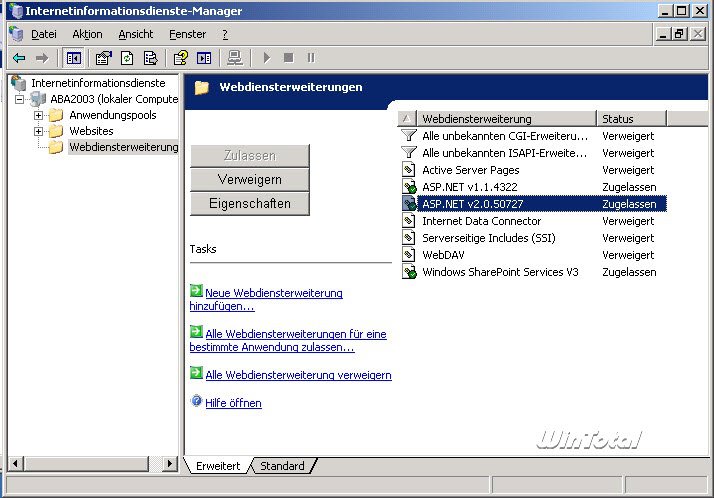Select Windows SharePoint Services V3 entry
Viewport: 714px width, 498px height.
coord(500,272)
